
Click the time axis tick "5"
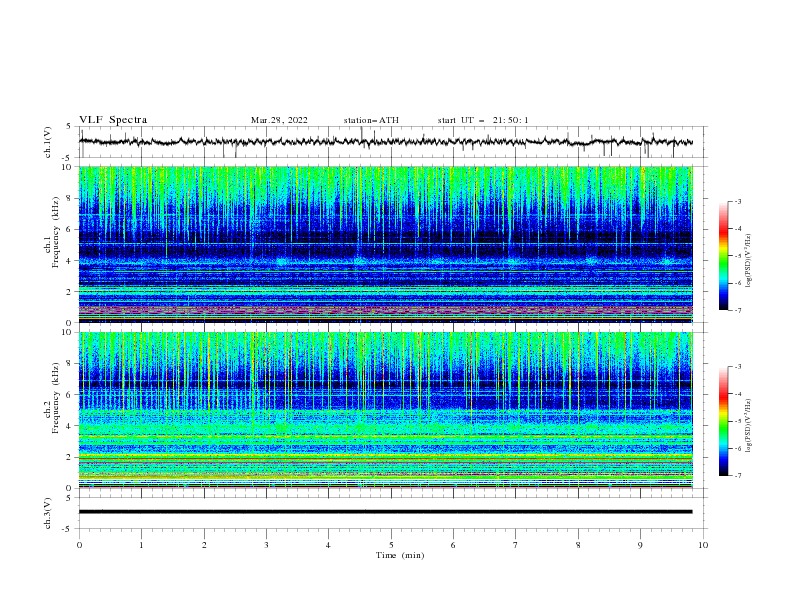coord(391,545)
